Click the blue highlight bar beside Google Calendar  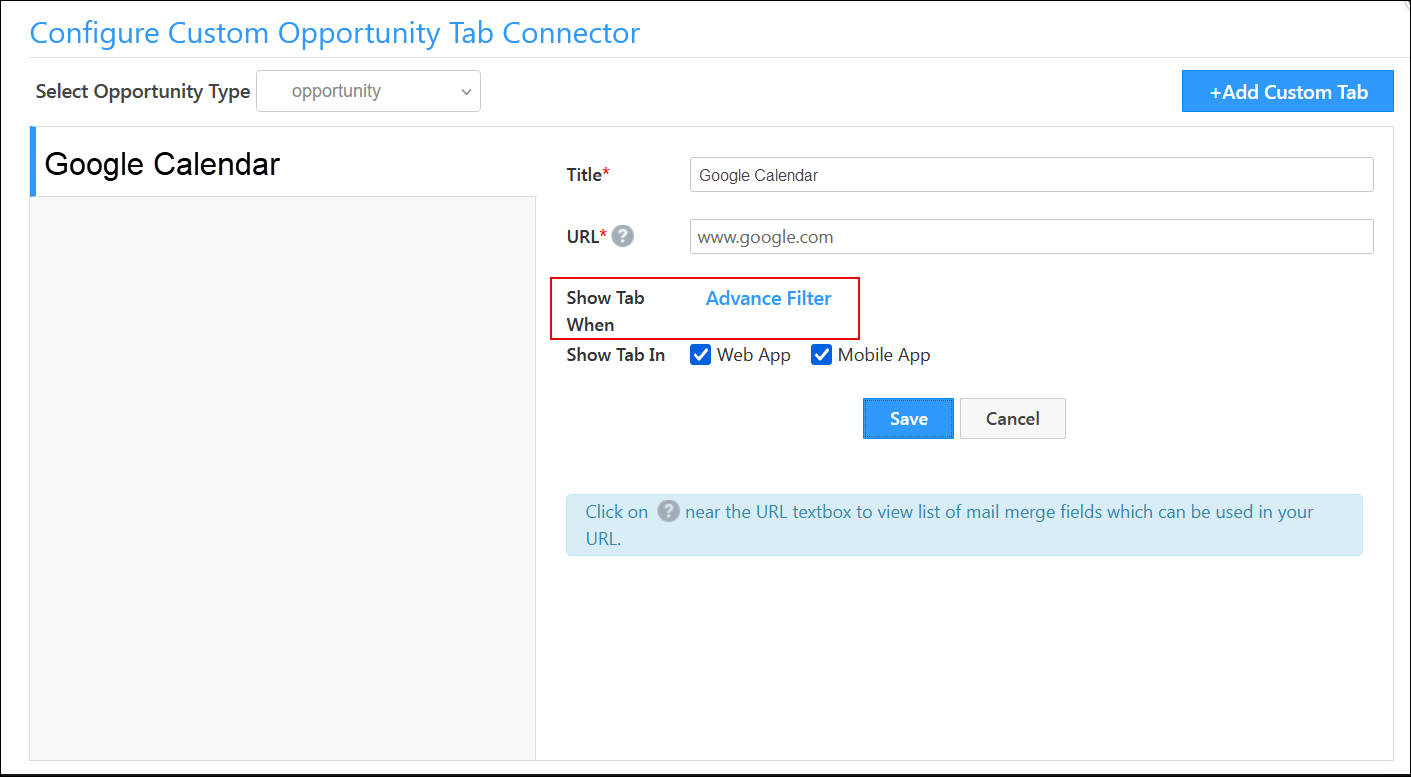[33, 163]
